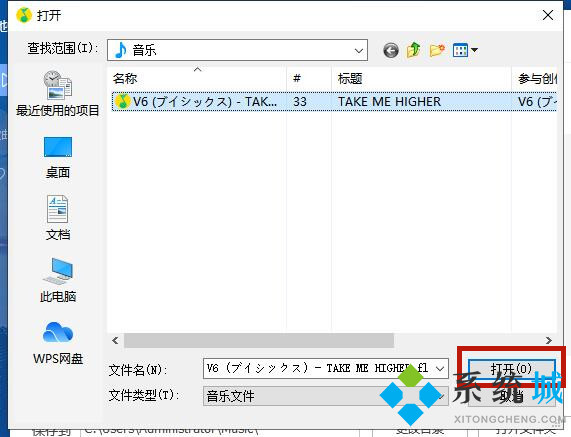Expand the 查找范围 folder dropdown

click(x=359, y=50)
